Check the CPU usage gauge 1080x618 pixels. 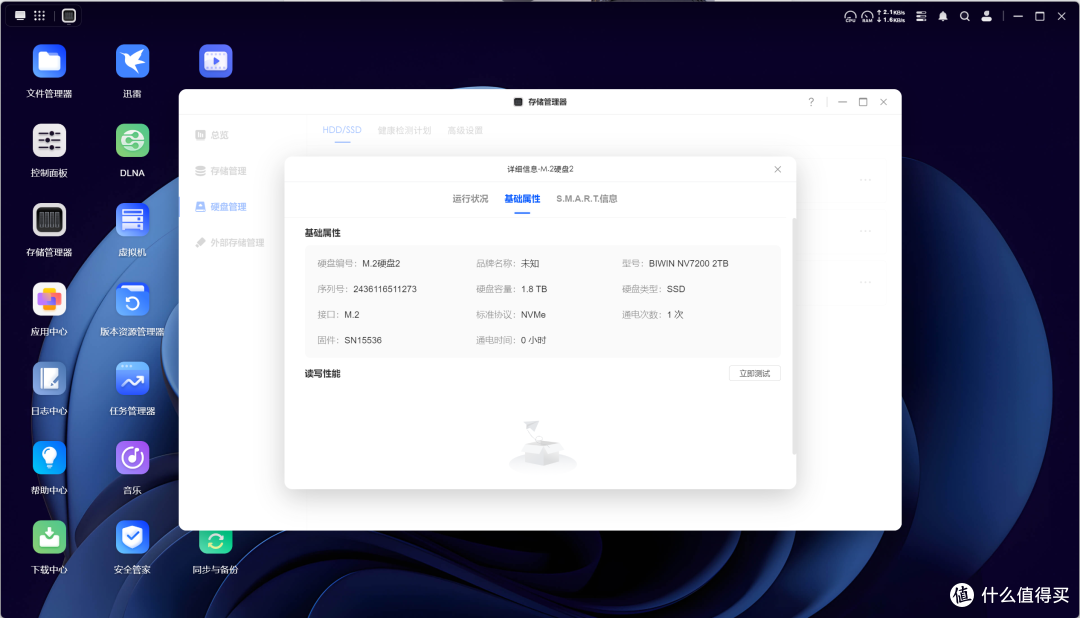tap(851, 16)
